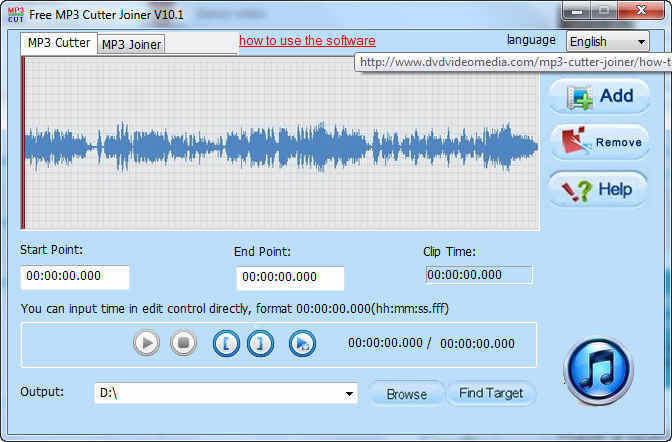The image size is (672, 442).
Task: Click the current playback time readout
Action: pyautogui.click(x=385, y=343)
